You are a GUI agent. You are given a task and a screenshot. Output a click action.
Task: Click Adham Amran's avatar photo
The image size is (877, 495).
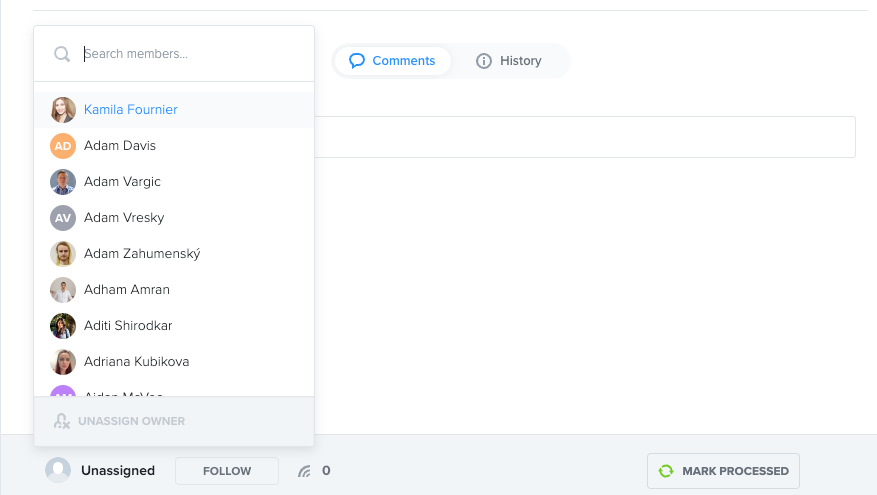coord(63,290)
